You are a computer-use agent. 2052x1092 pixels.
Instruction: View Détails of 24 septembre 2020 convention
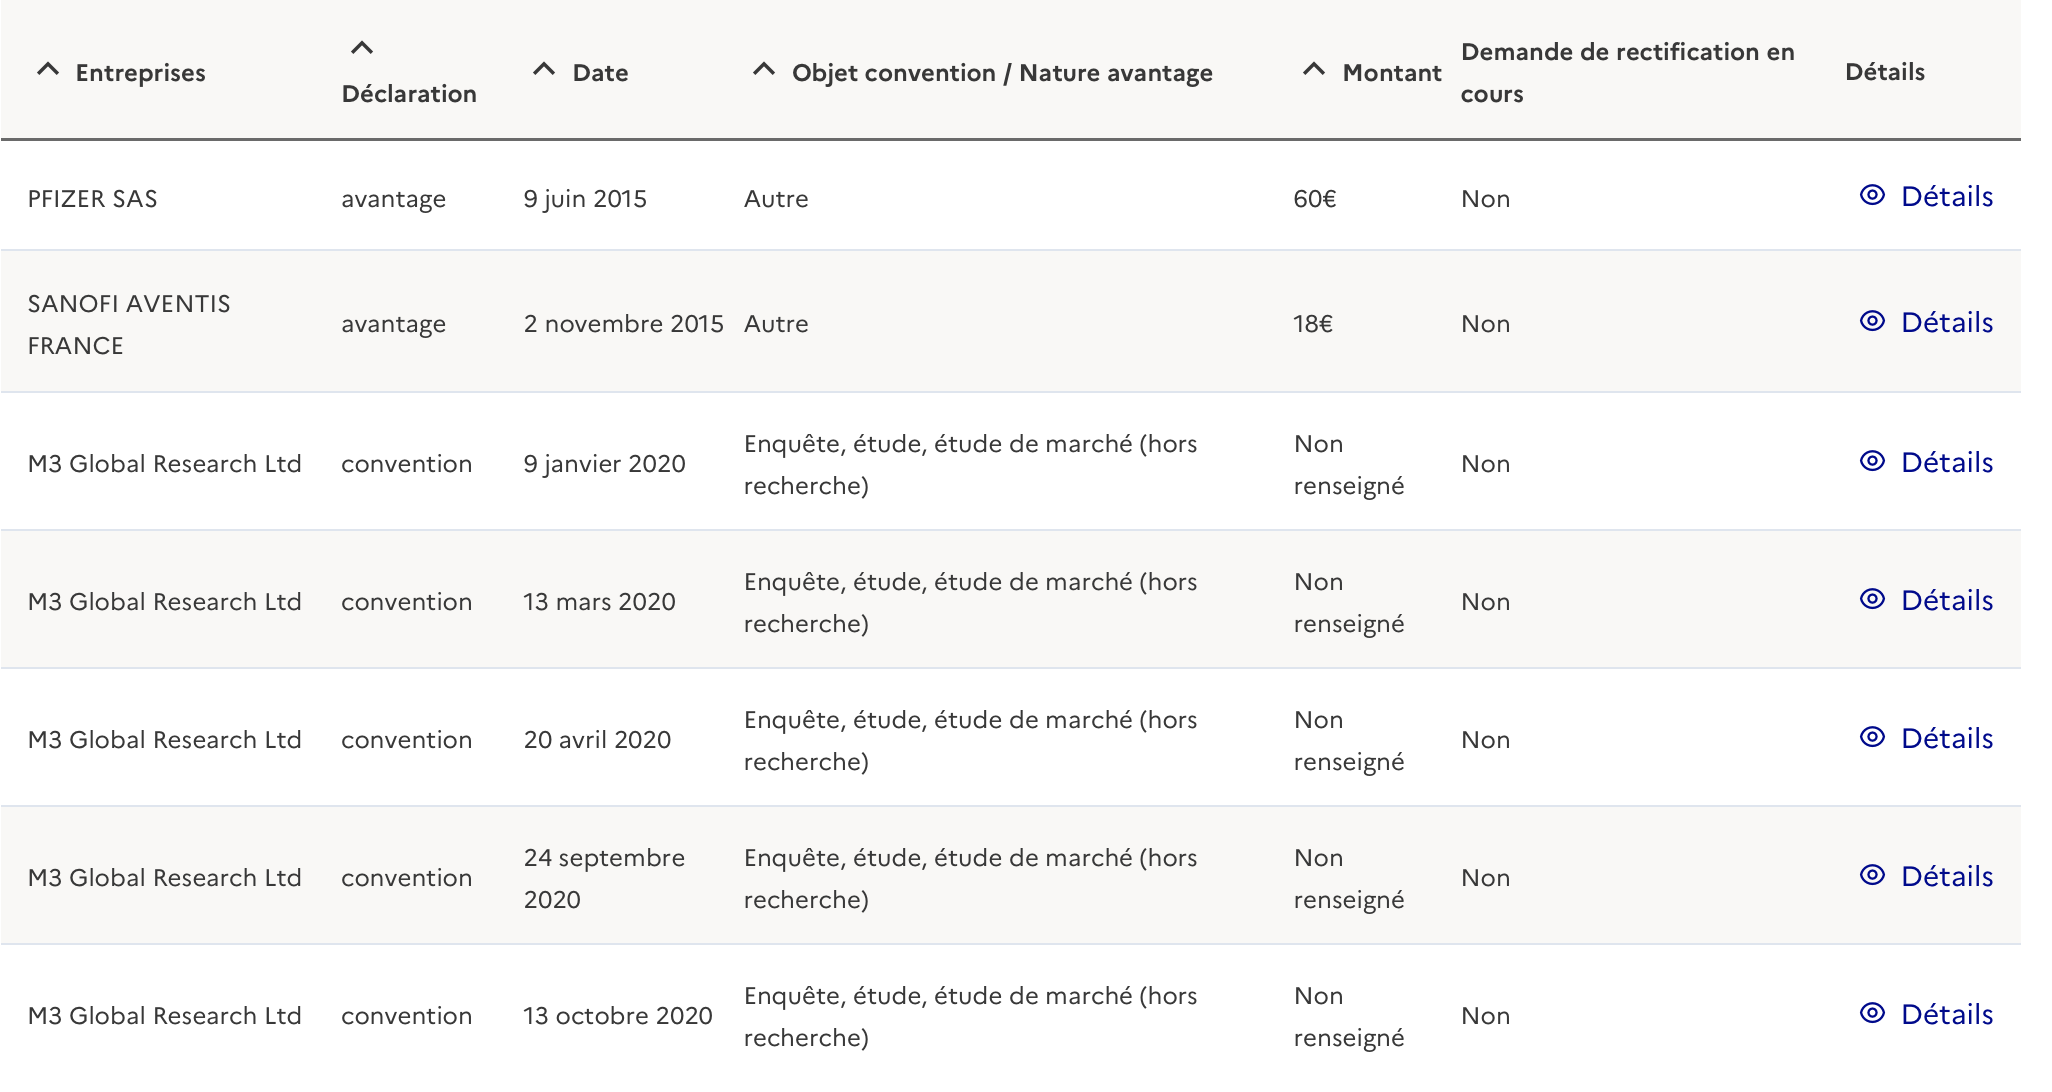[x=1946, y=877]
